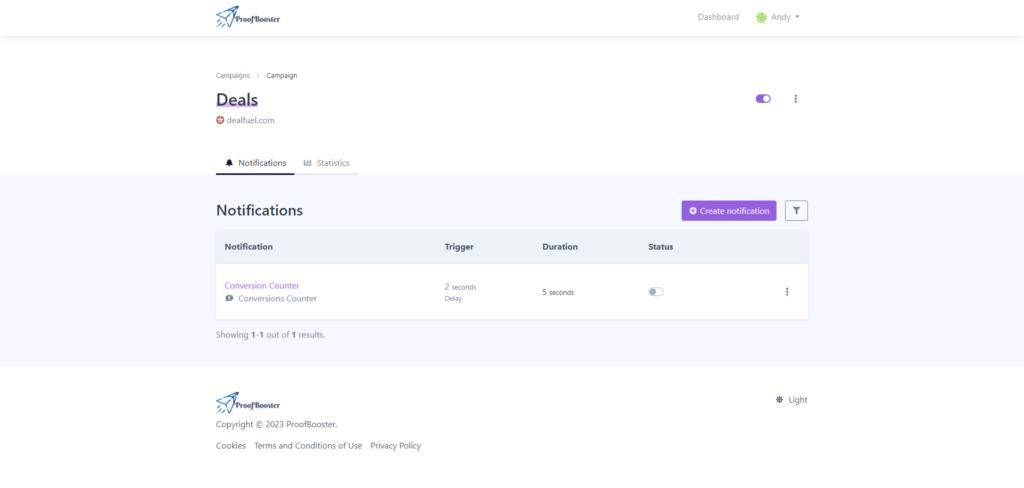Click the Notifications section heading
Image resolution: width=1024 pixels, height=488 pixels.
tap(259, 210)
